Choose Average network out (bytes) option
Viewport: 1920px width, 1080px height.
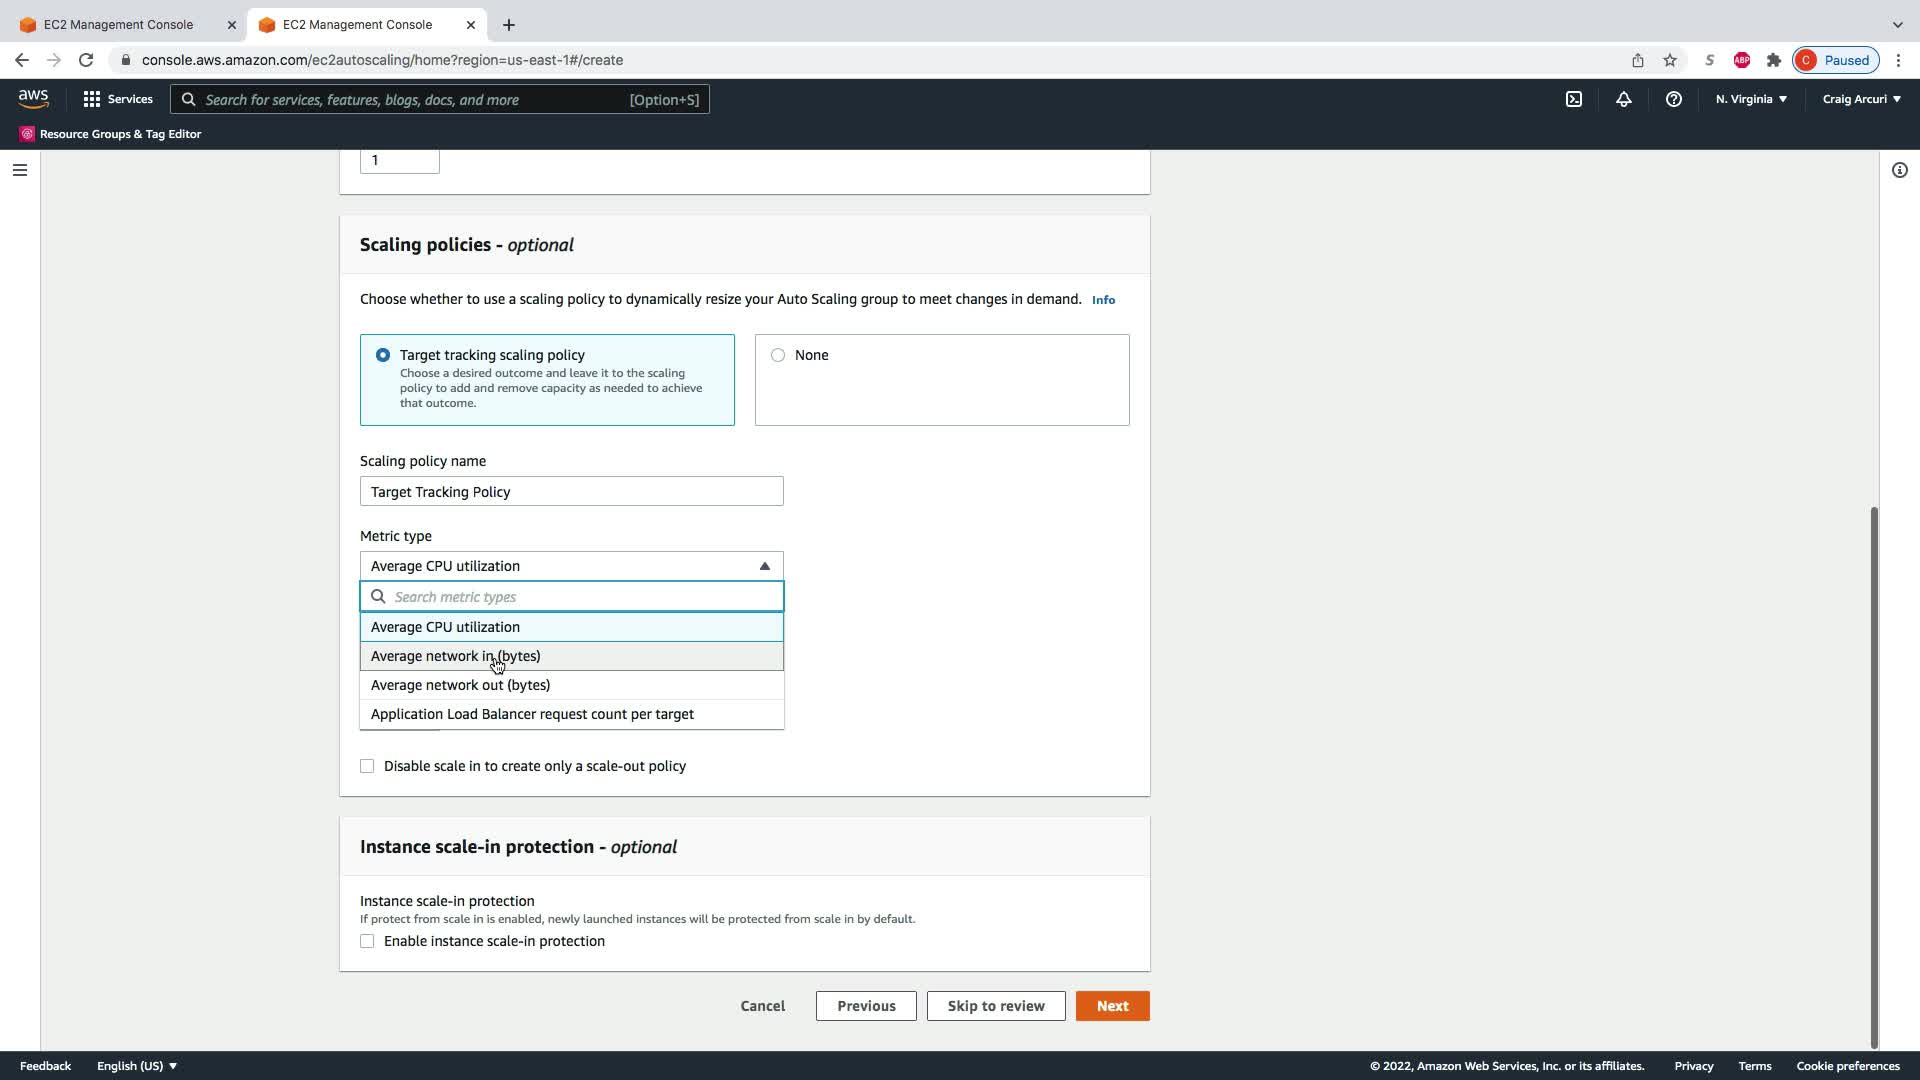pos(460,685)
